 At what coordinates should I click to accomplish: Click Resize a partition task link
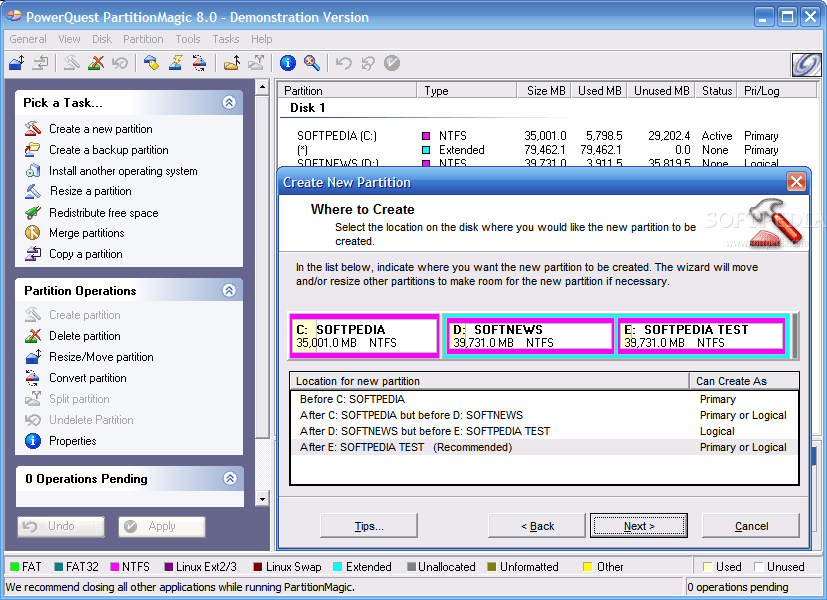90,191
